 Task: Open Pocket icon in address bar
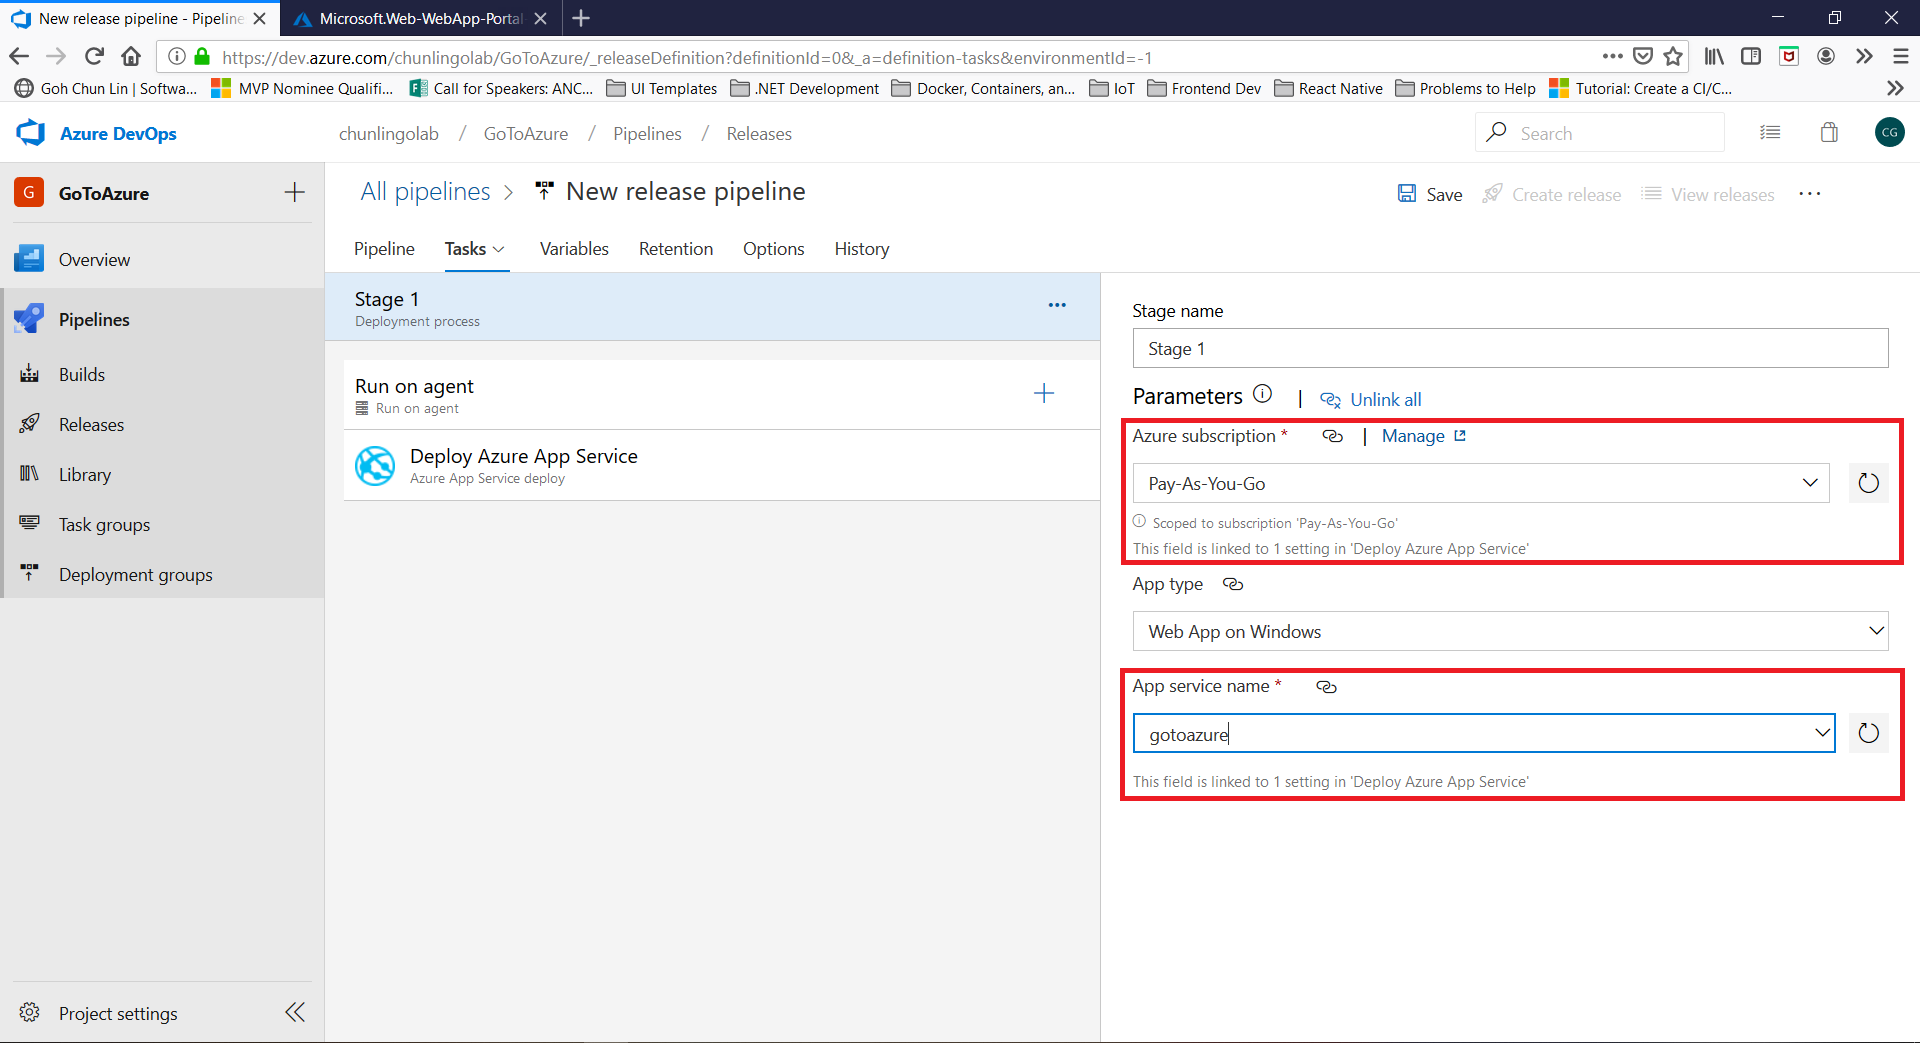coord(1642,56)
